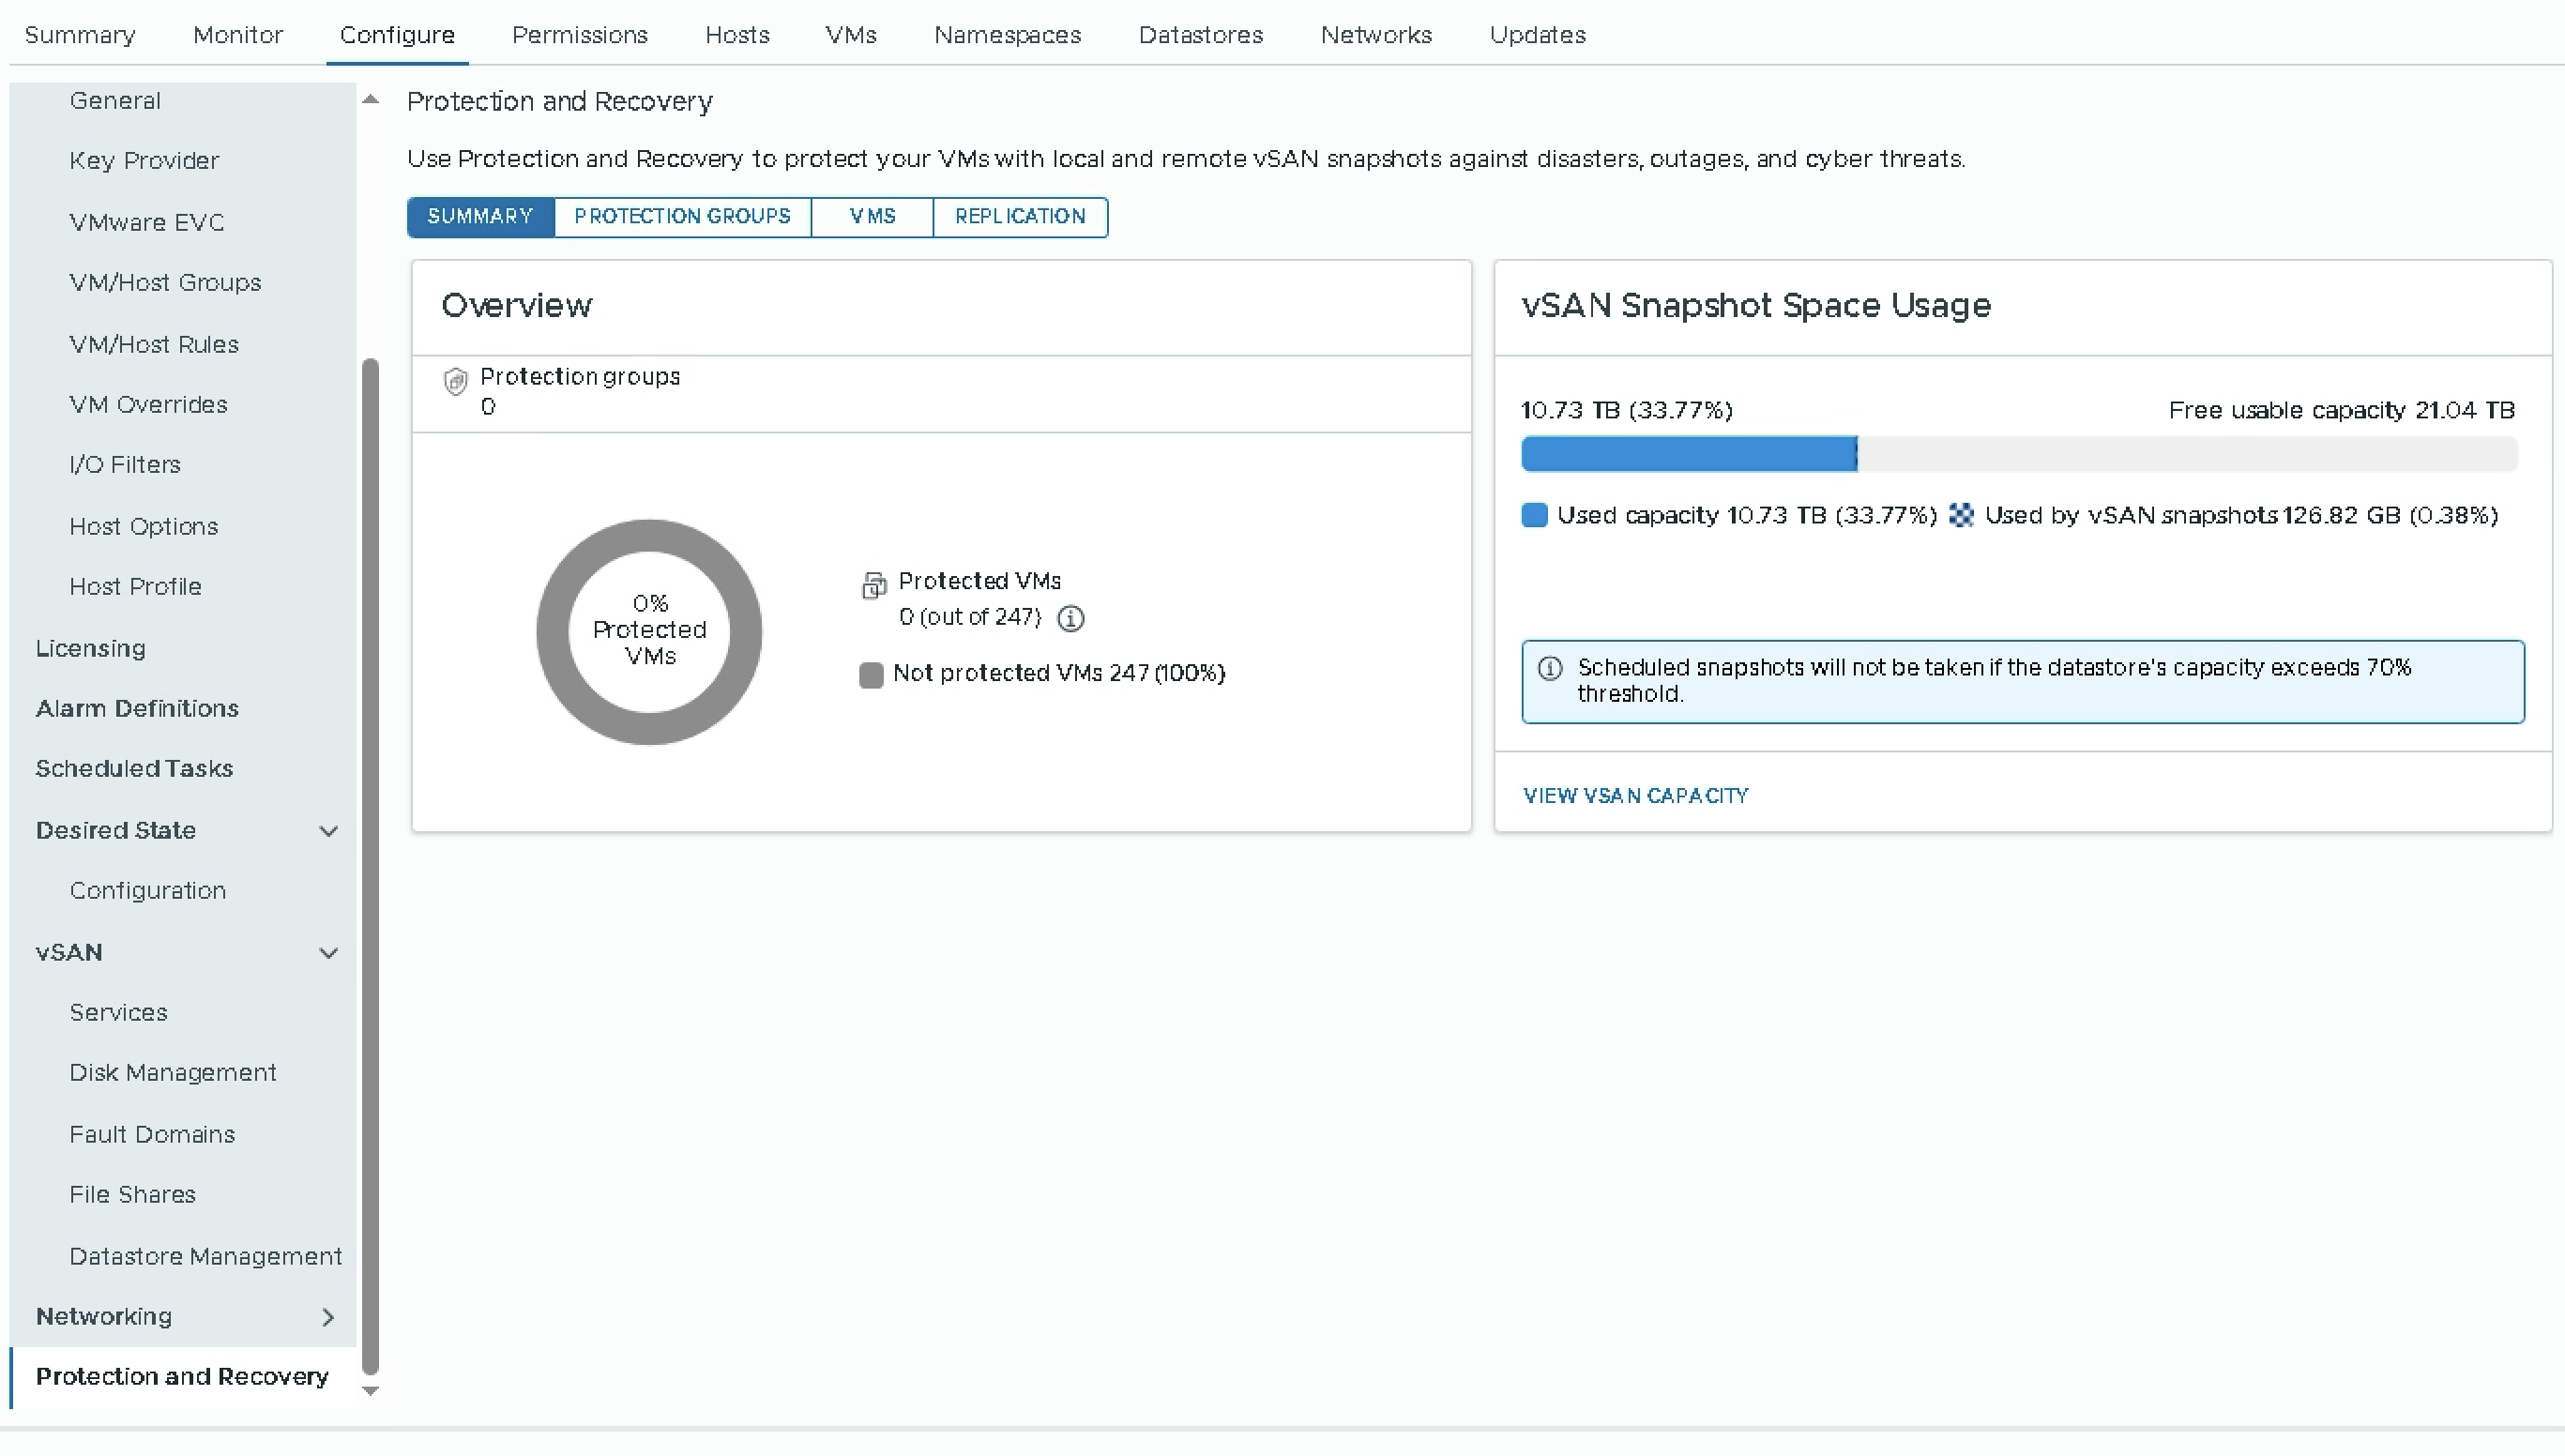The image size is (2565, 1456).
Task: Open the Permissions tab
Action: [580, 35]
